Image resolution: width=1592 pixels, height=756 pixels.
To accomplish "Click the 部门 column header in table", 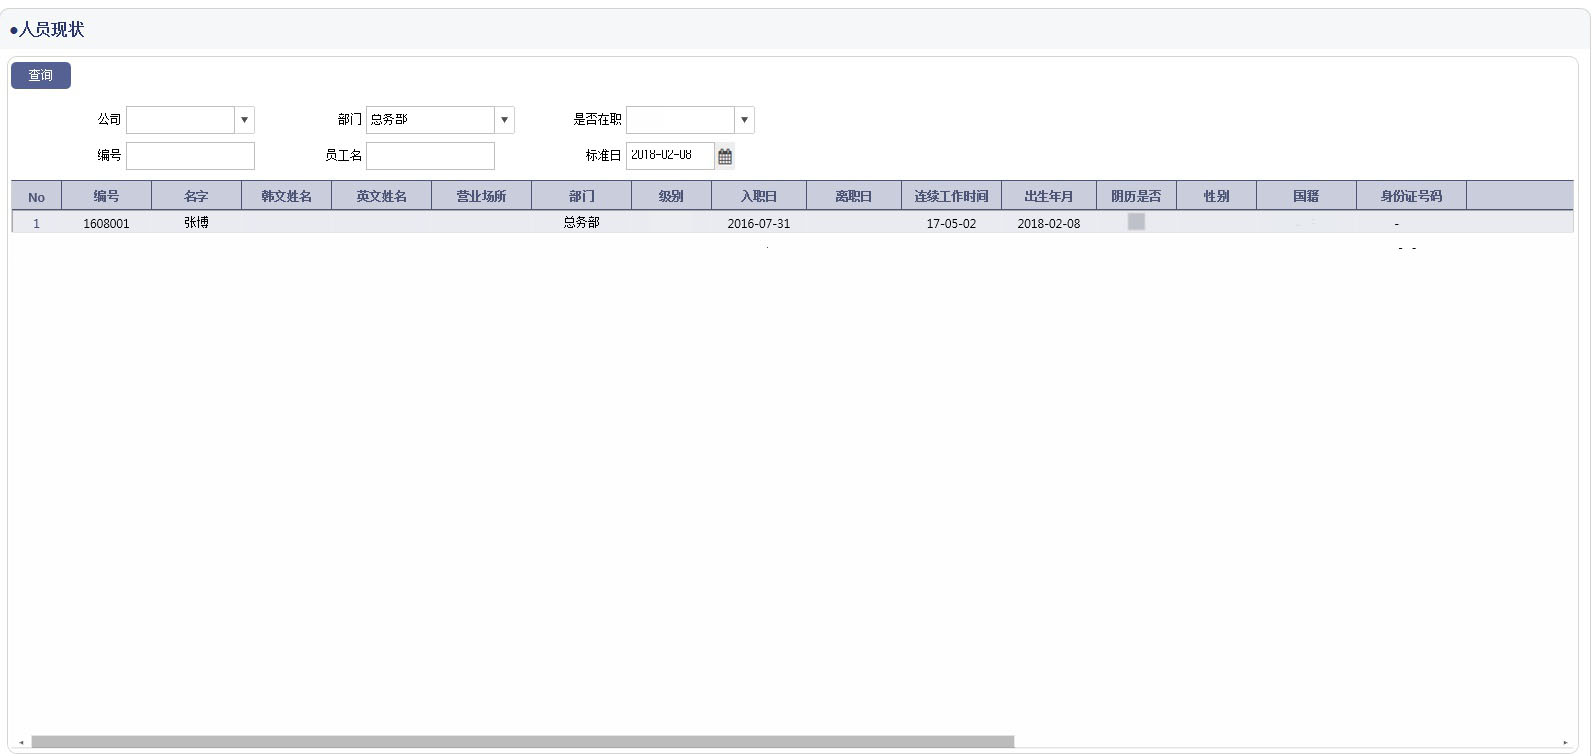I will point(581,196).
